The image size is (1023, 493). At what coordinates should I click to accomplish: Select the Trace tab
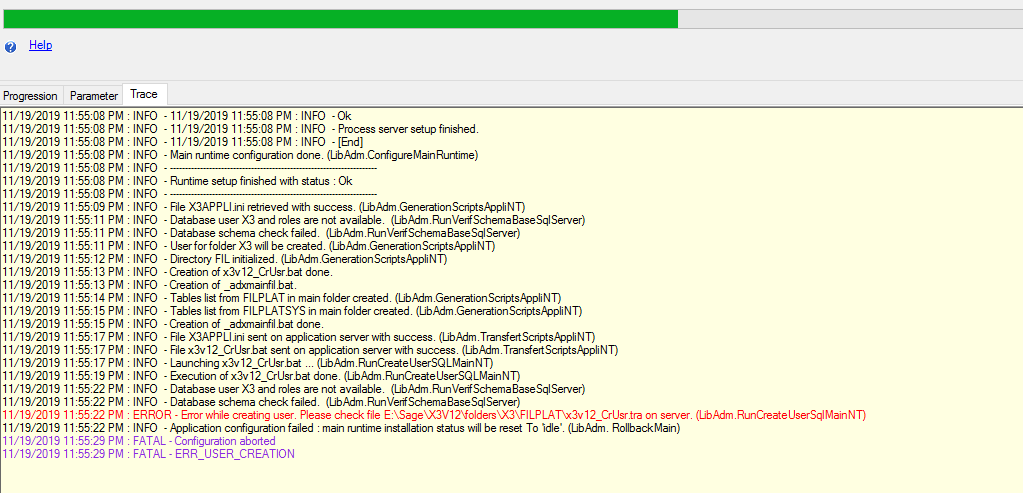coord(144,95)
